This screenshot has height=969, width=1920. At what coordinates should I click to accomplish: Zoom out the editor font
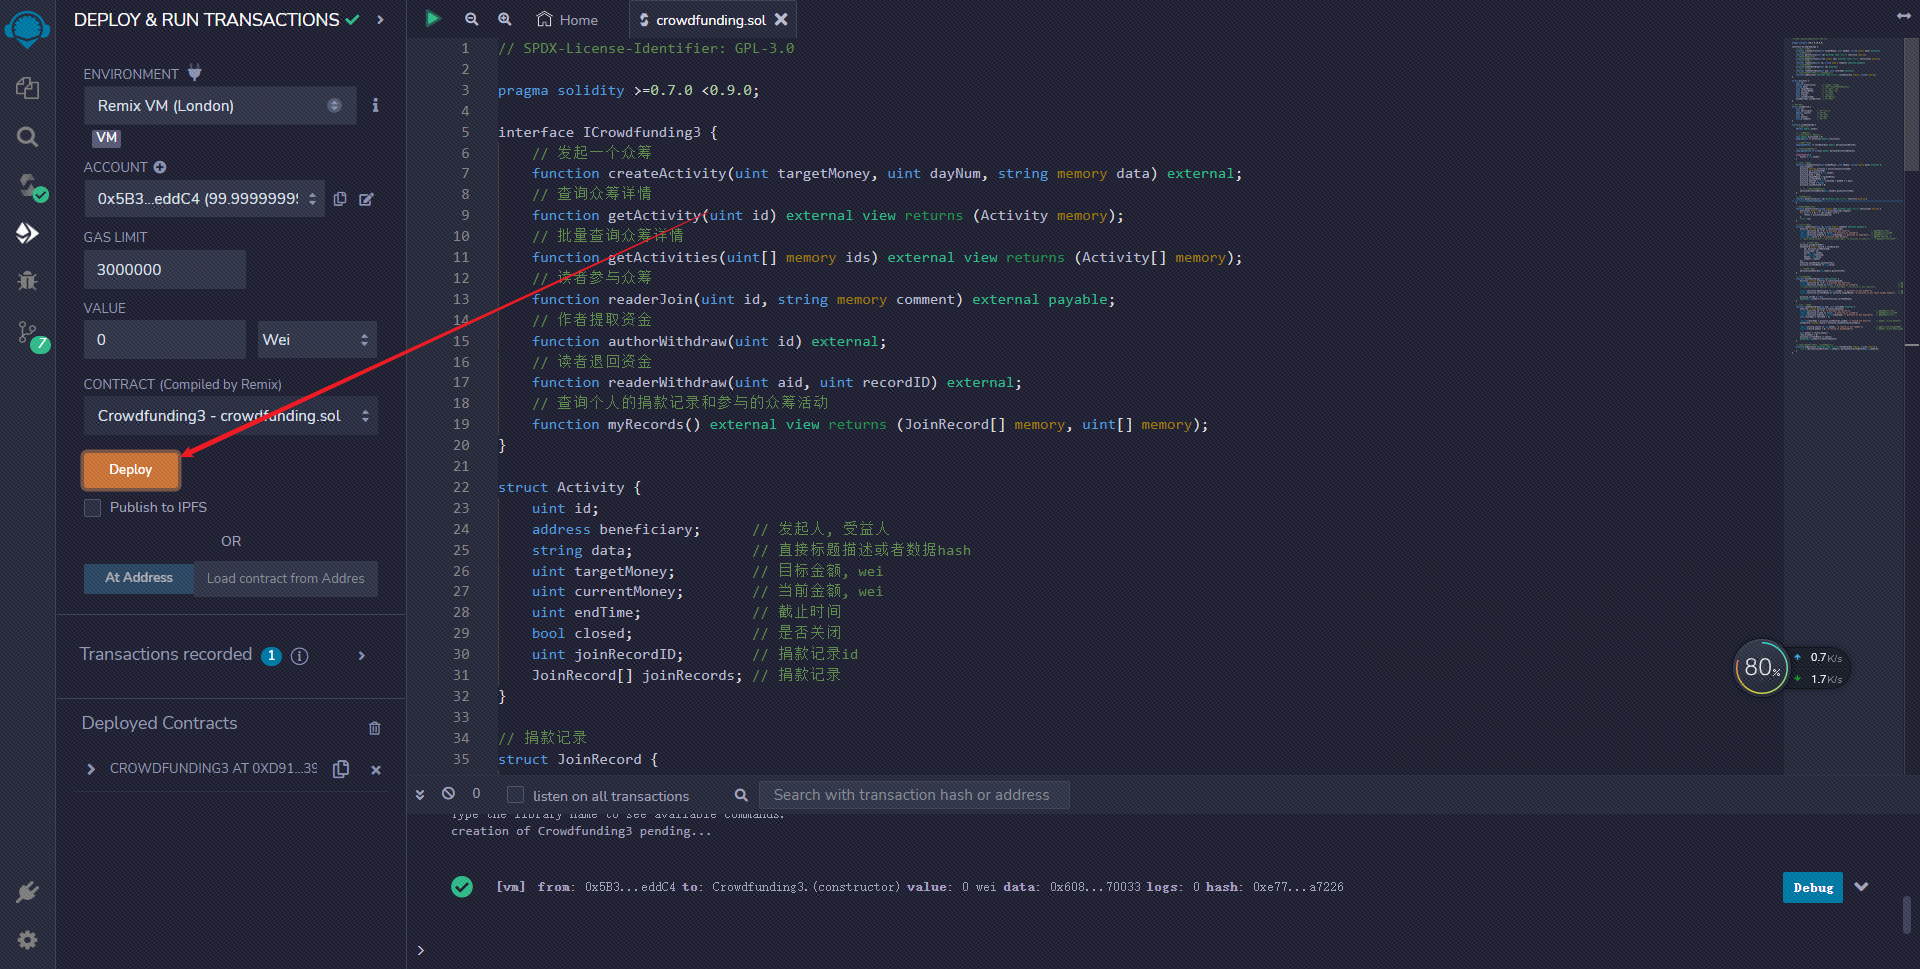pyautogui.click(x=471, y=19)
